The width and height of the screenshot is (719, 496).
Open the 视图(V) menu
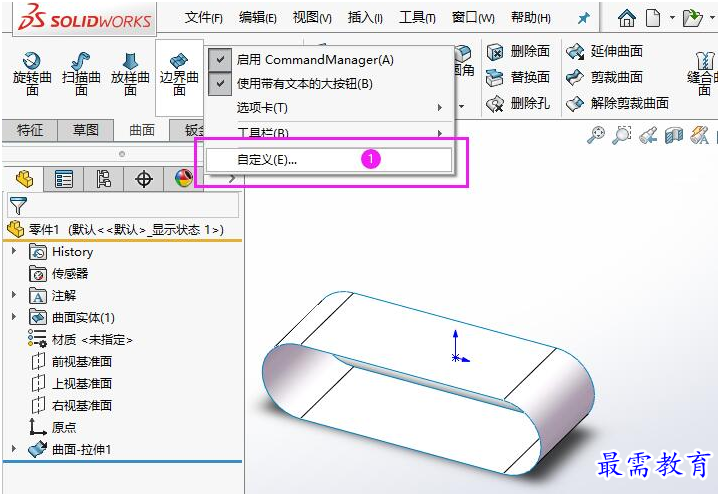pyautogui.click(x=312, y=18)
